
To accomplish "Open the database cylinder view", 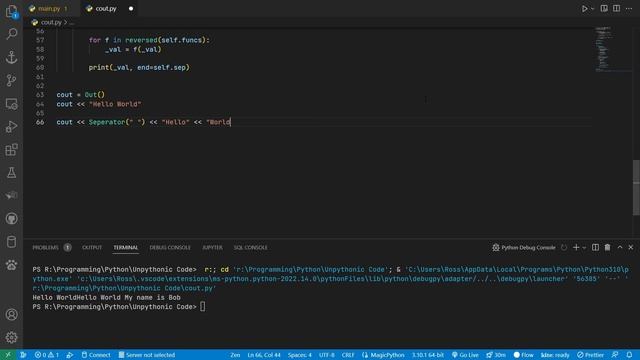I will [11, 242].
